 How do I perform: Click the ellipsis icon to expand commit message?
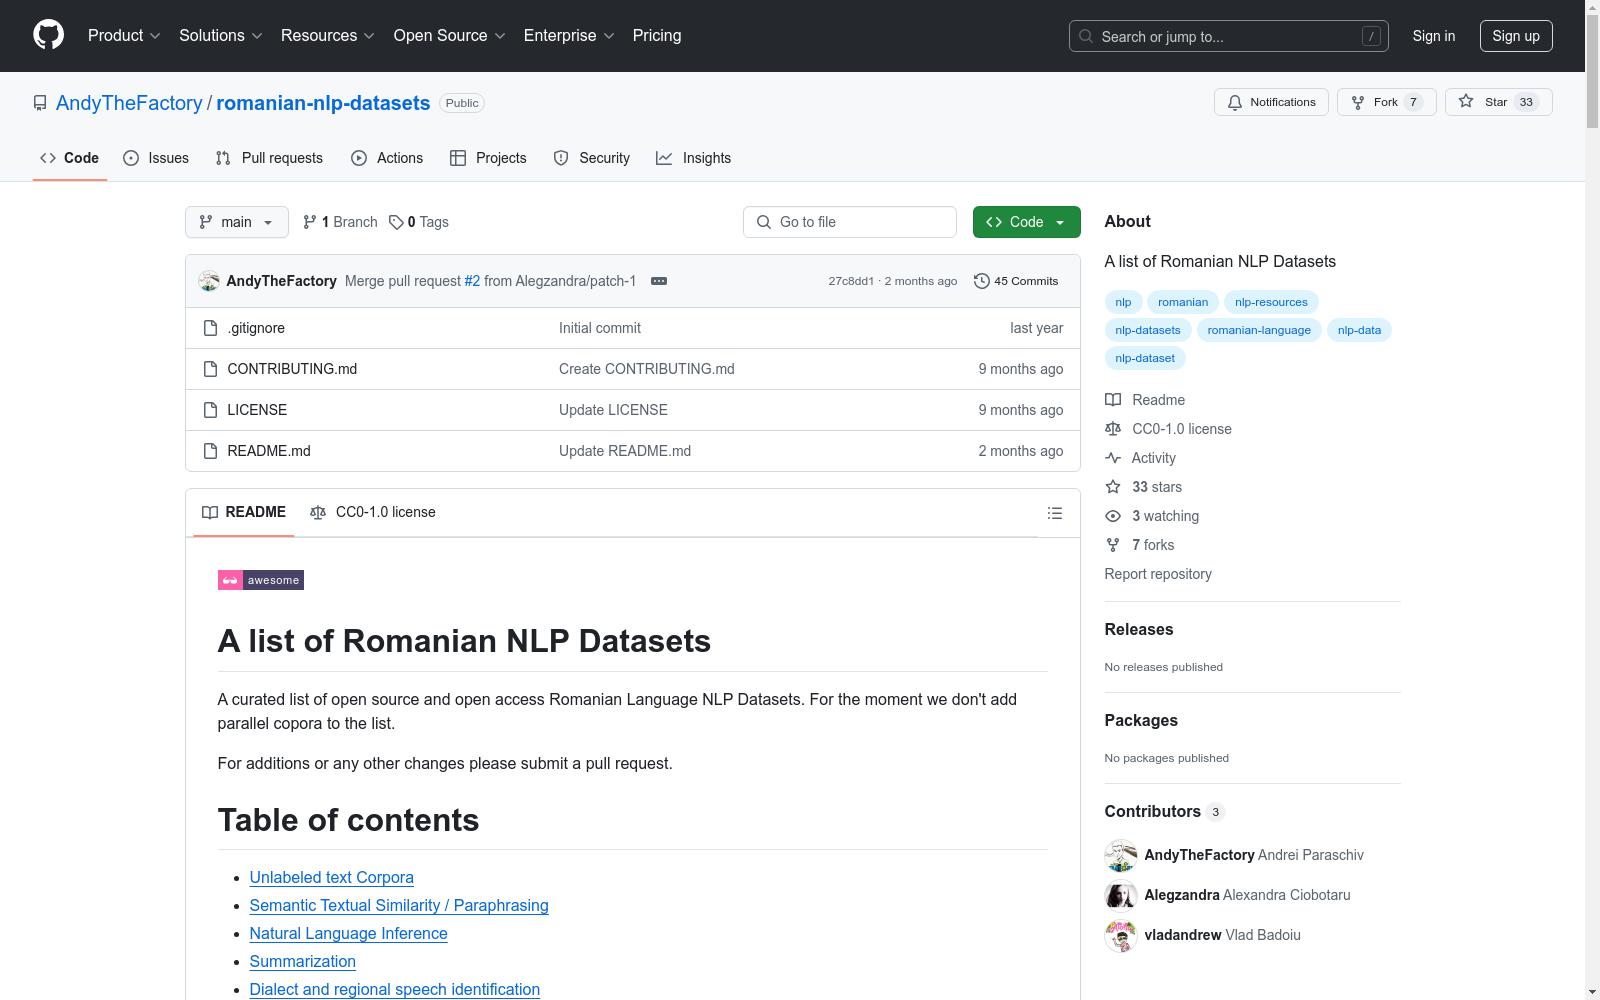tap(659, 281)
